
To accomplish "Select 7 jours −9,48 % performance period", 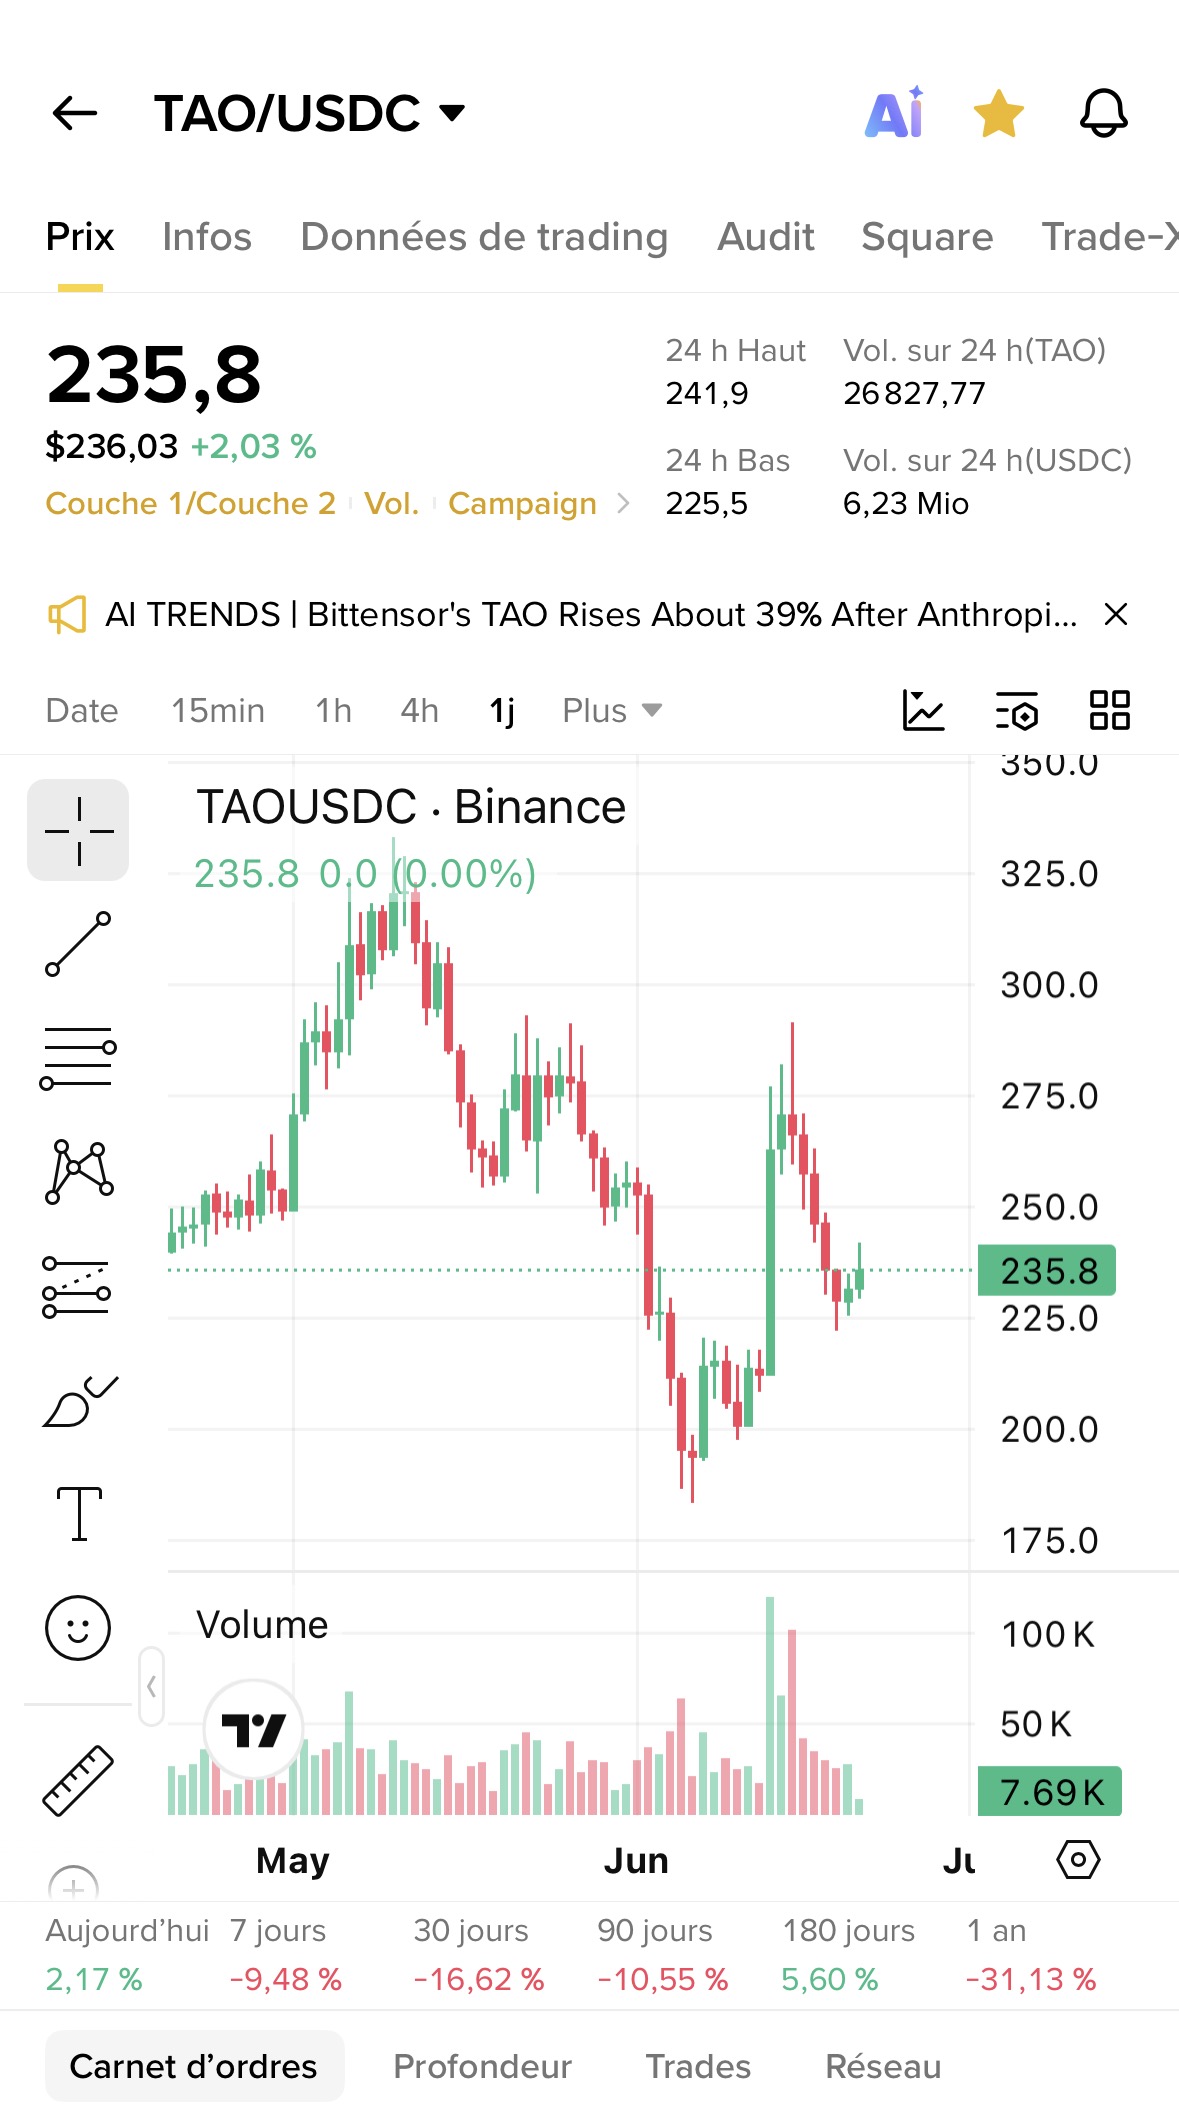I will 286,1955.
